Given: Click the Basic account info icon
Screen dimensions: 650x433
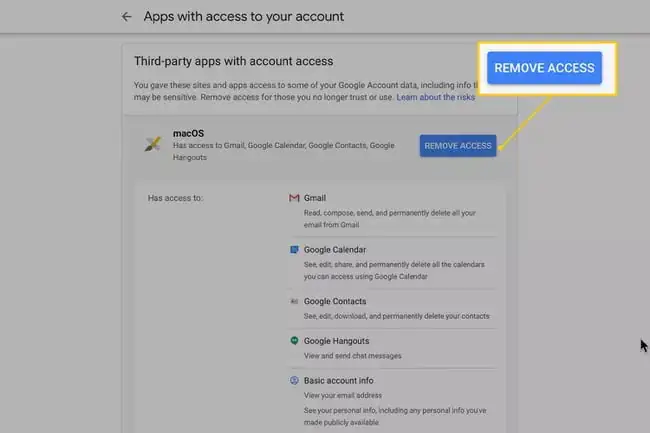Looking at the screenshot, I should [x=294, y=381].
